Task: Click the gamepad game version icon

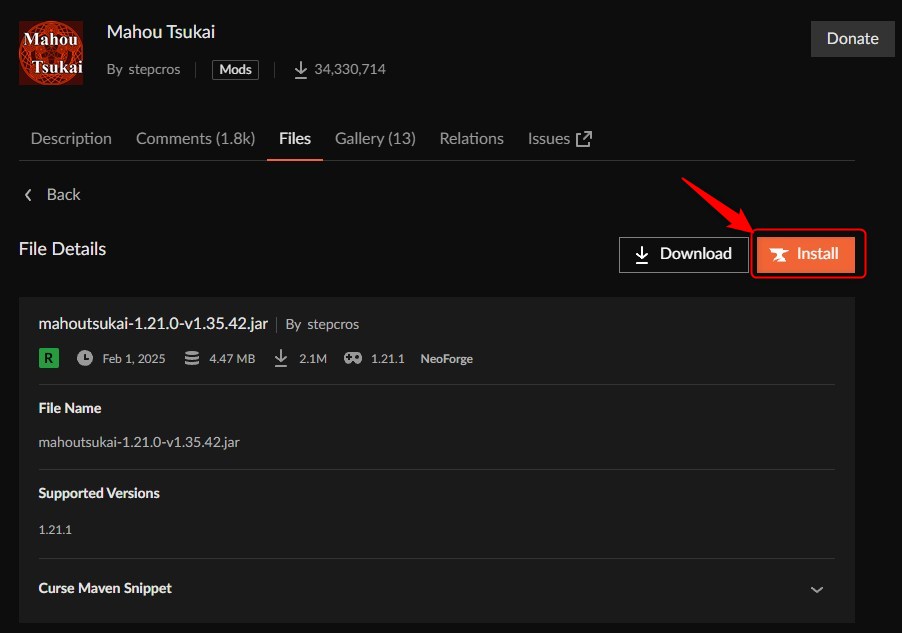Action: click(353, 358)
